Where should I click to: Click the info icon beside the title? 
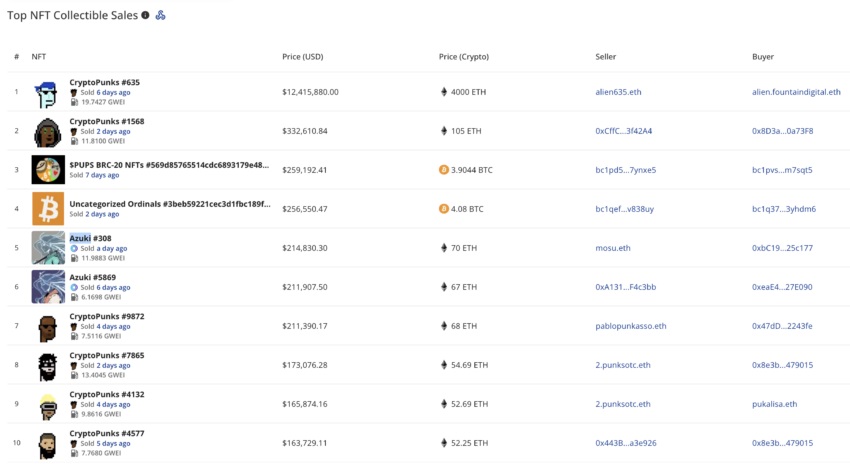145,15
